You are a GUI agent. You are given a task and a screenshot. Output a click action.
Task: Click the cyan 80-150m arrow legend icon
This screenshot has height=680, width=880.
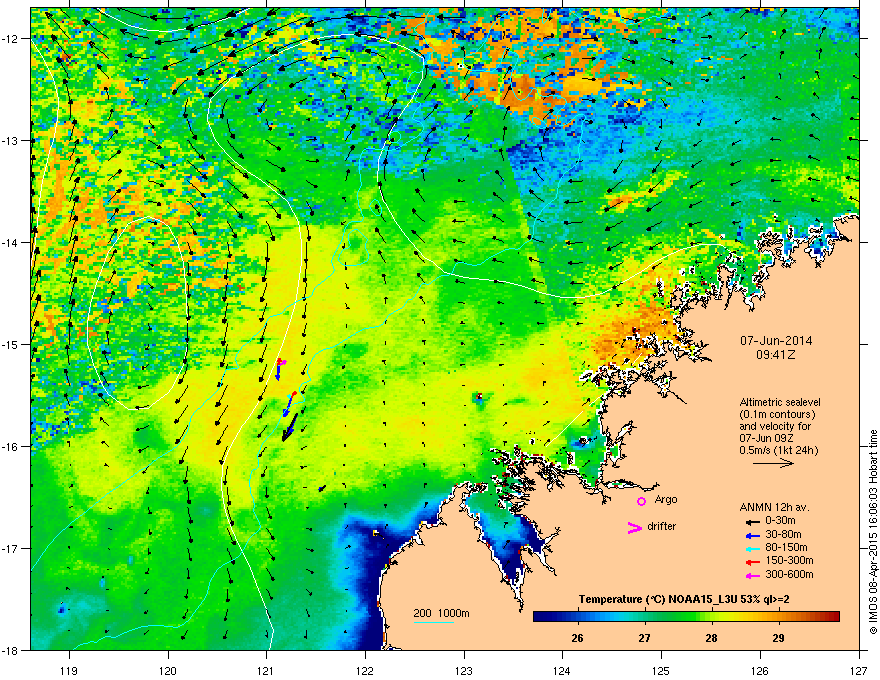pos(751,548)
